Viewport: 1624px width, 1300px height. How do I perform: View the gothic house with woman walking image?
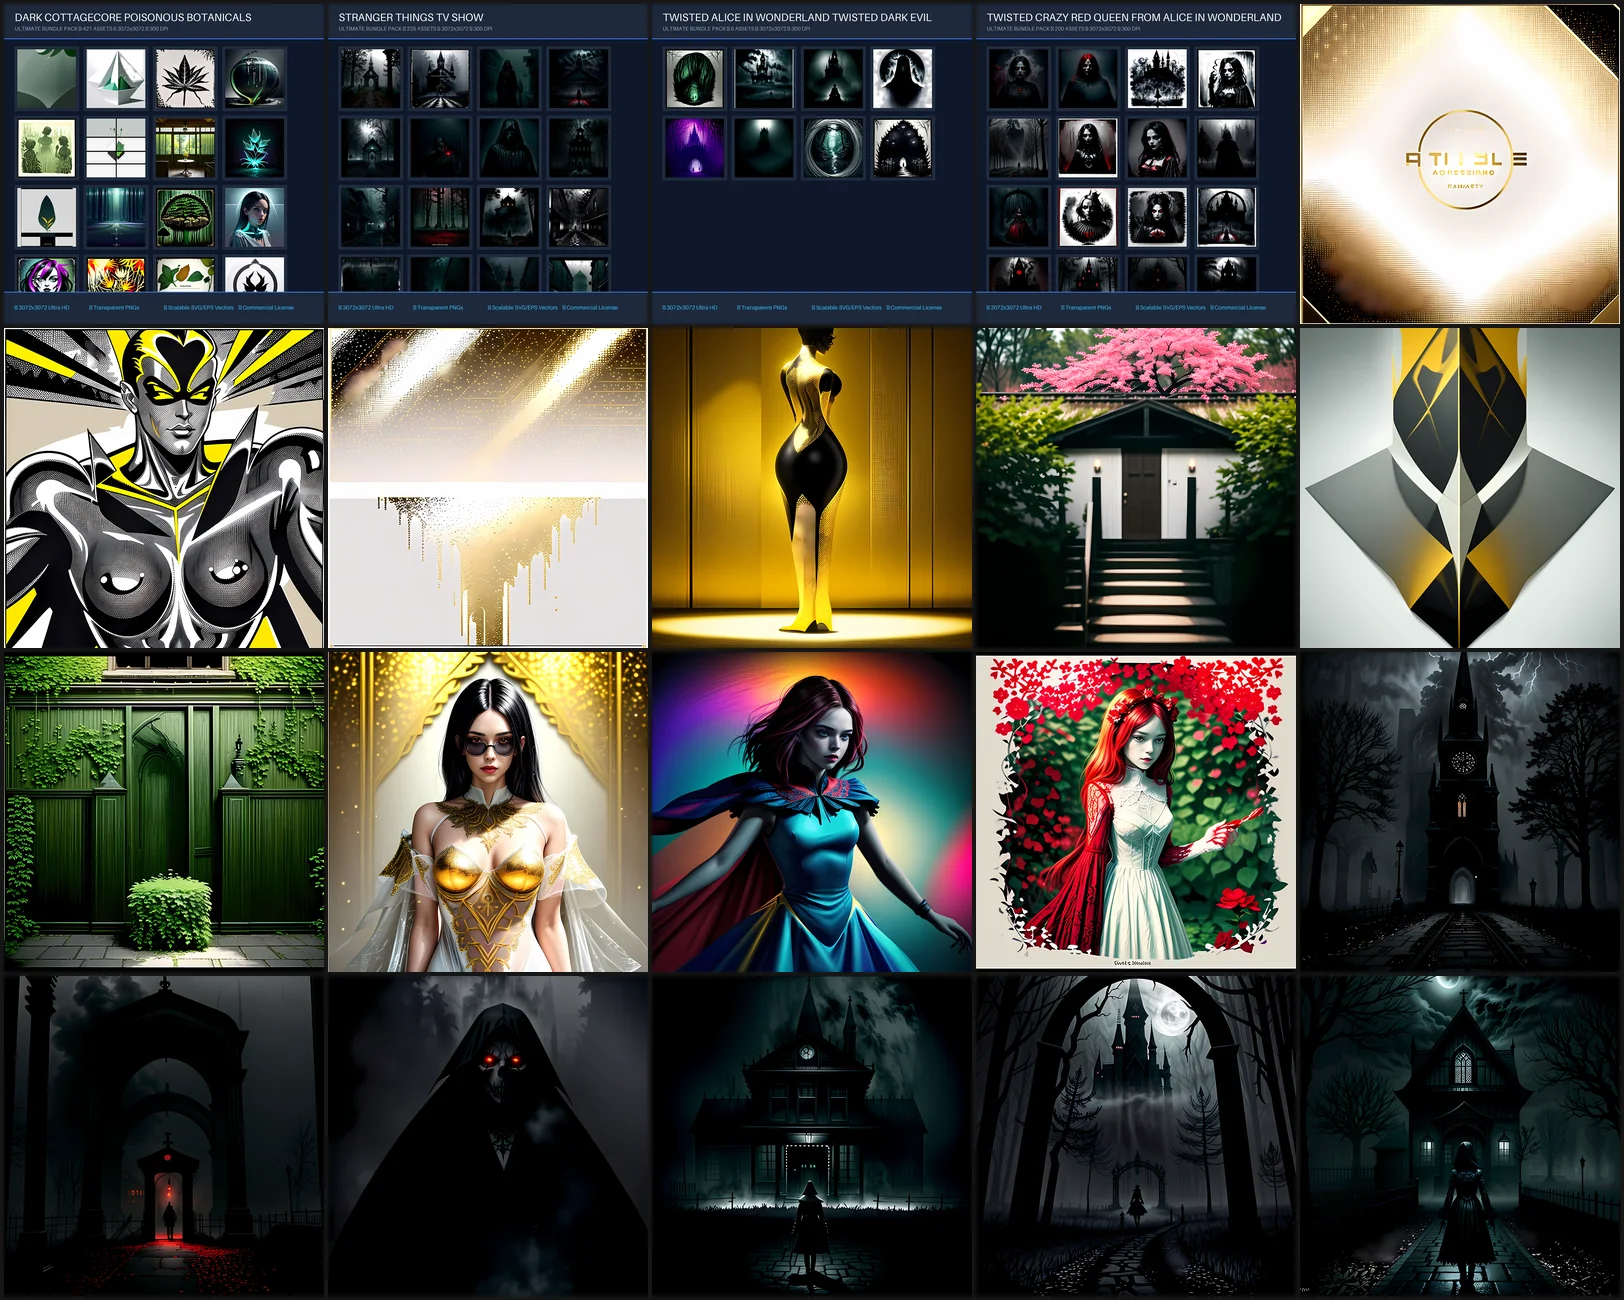(1460, 1136)
